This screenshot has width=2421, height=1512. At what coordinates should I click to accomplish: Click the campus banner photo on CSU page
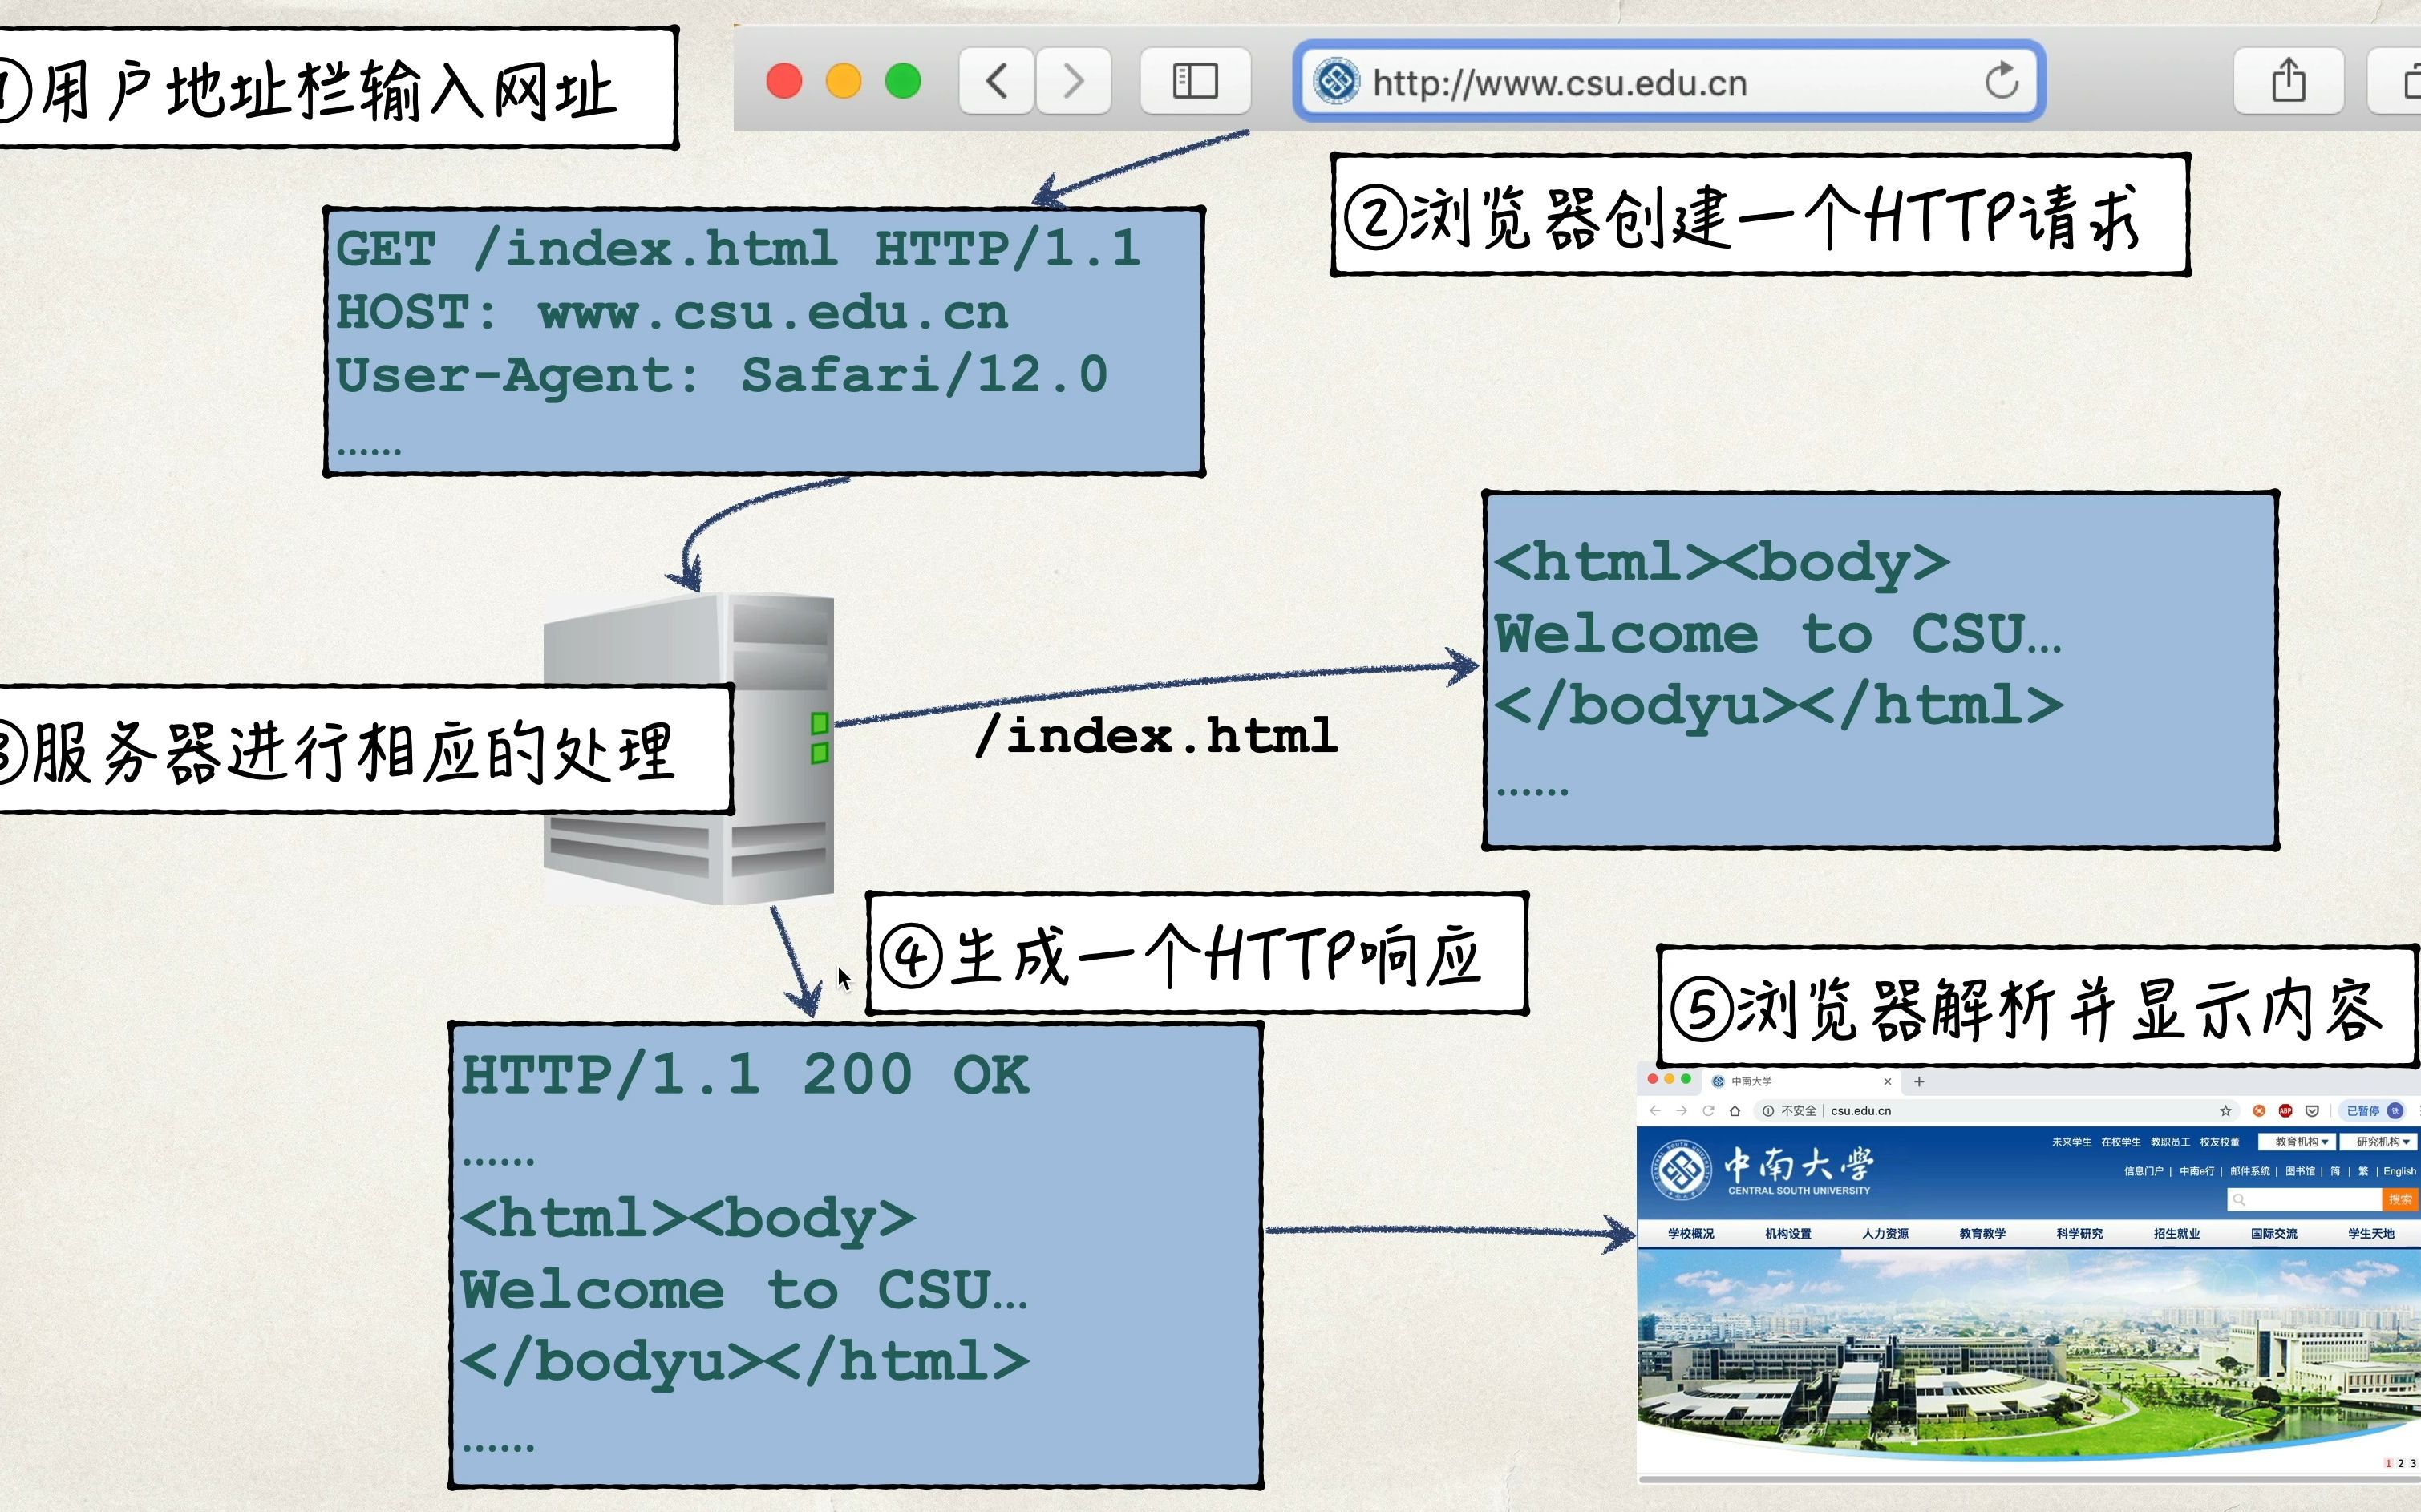click(x=2028, y=1355)
